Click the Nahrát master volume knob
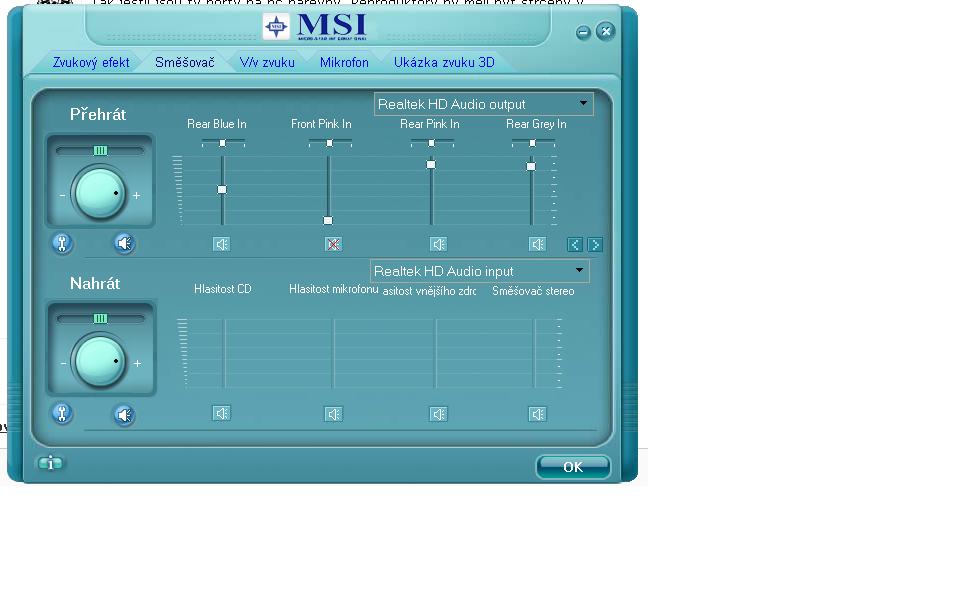Viewport: 953px width, 608px height. coord(99,362)
